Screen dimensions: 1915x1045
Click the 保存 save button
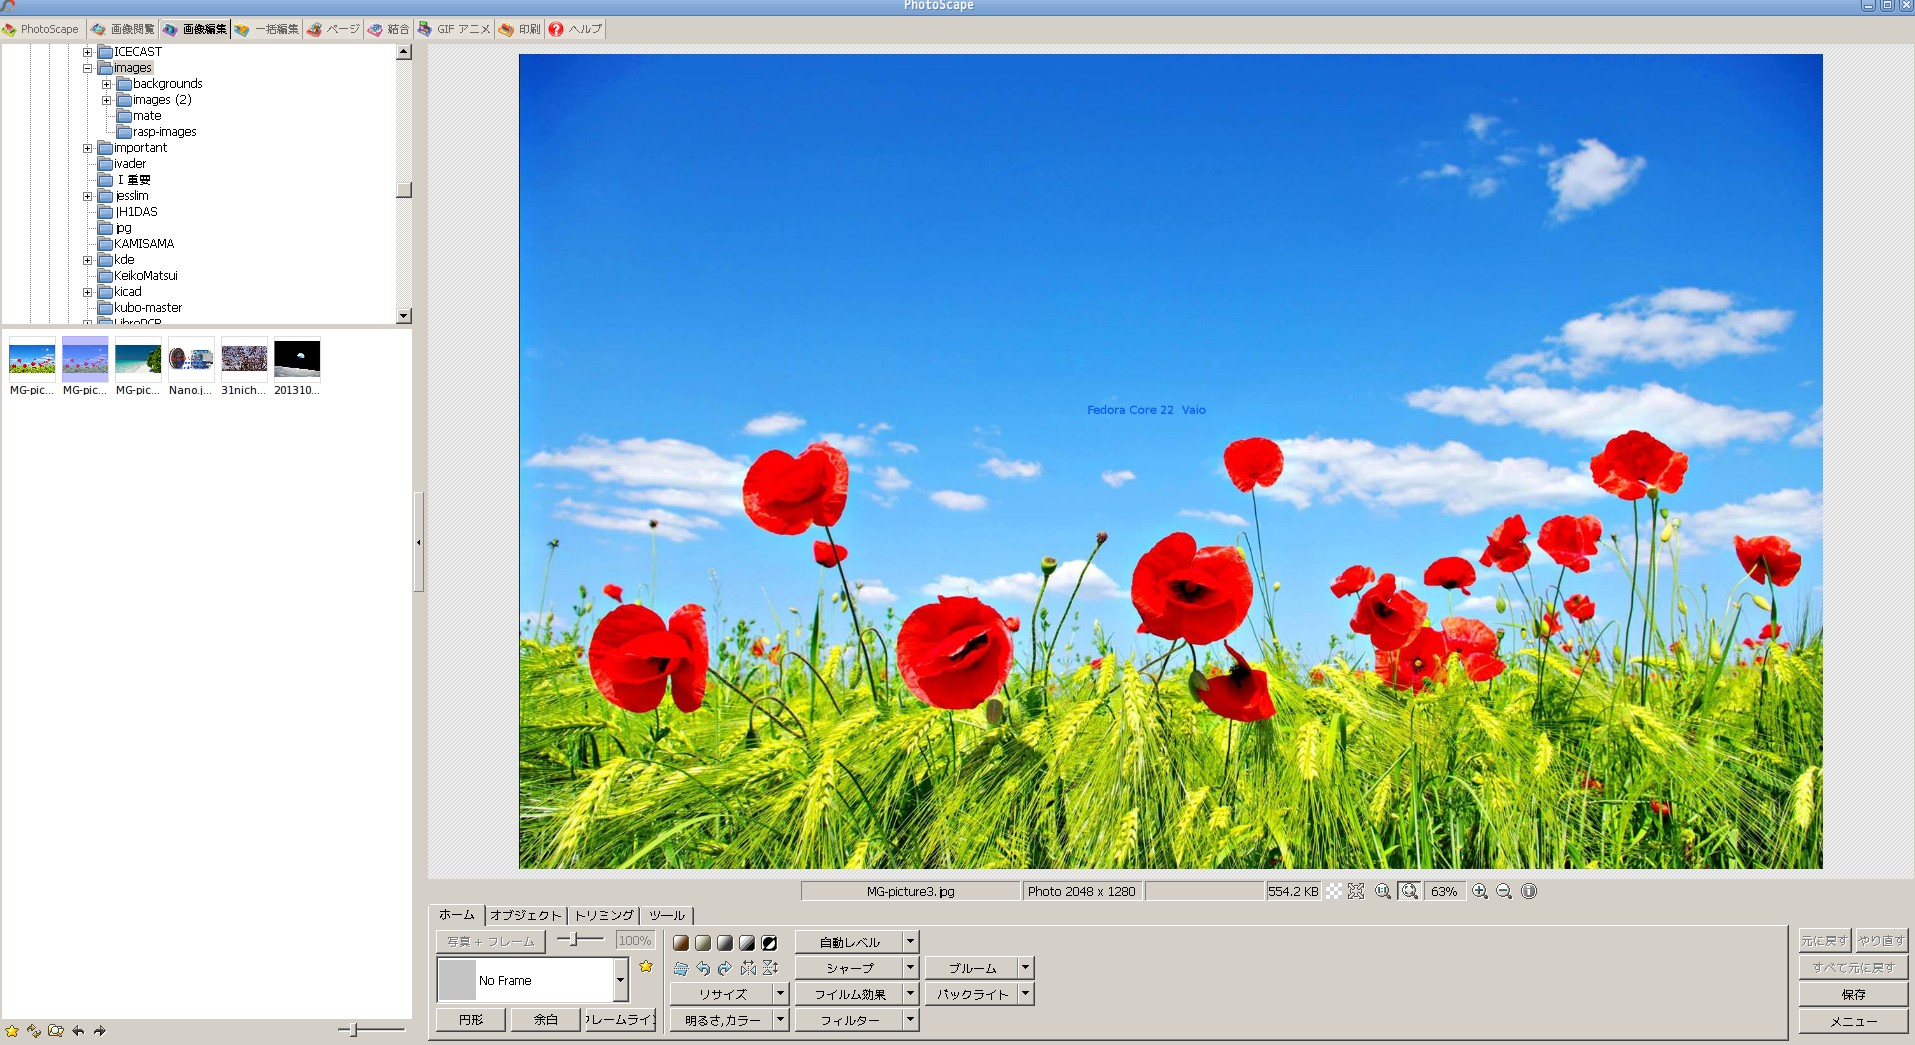pos(1853,994)
